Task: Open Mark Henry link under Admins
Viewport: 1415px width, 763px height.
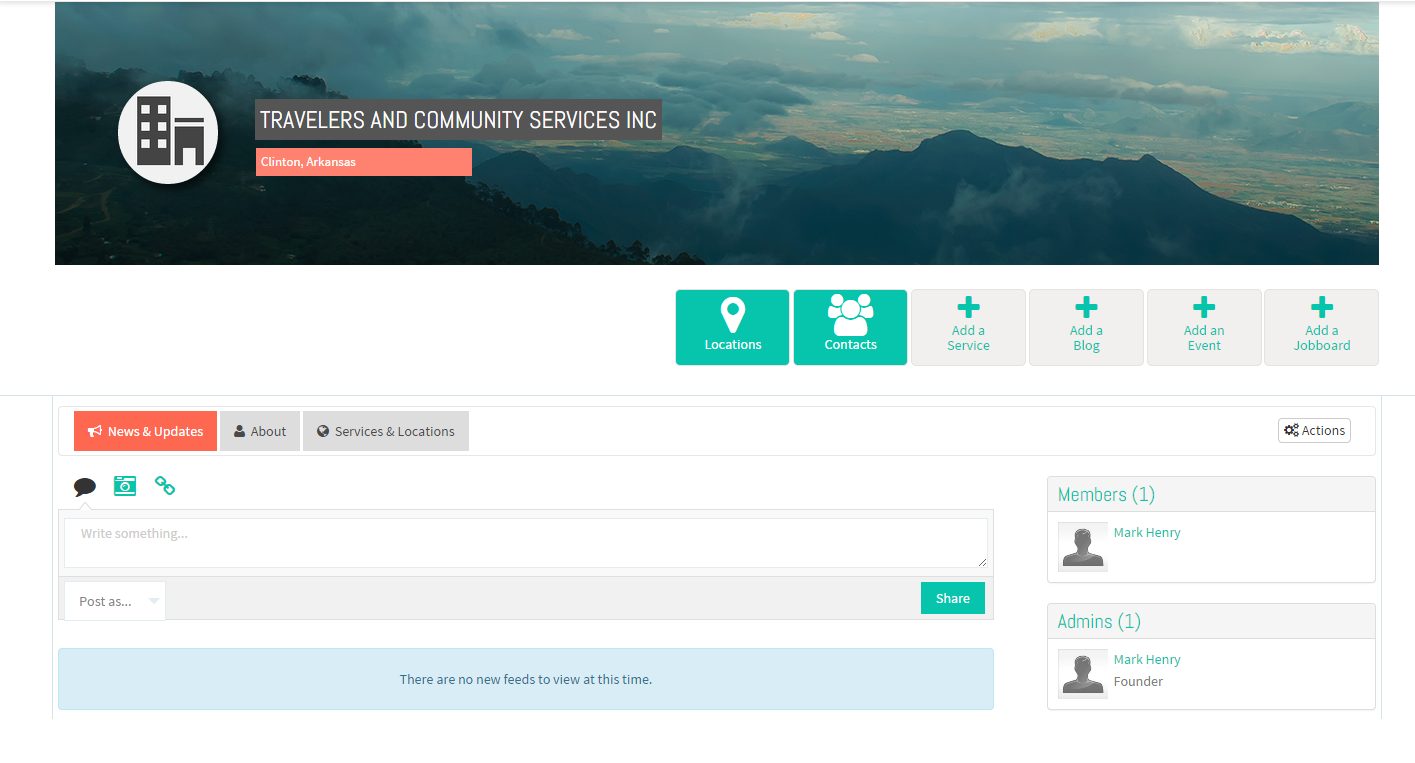Action: point(1147,660)
